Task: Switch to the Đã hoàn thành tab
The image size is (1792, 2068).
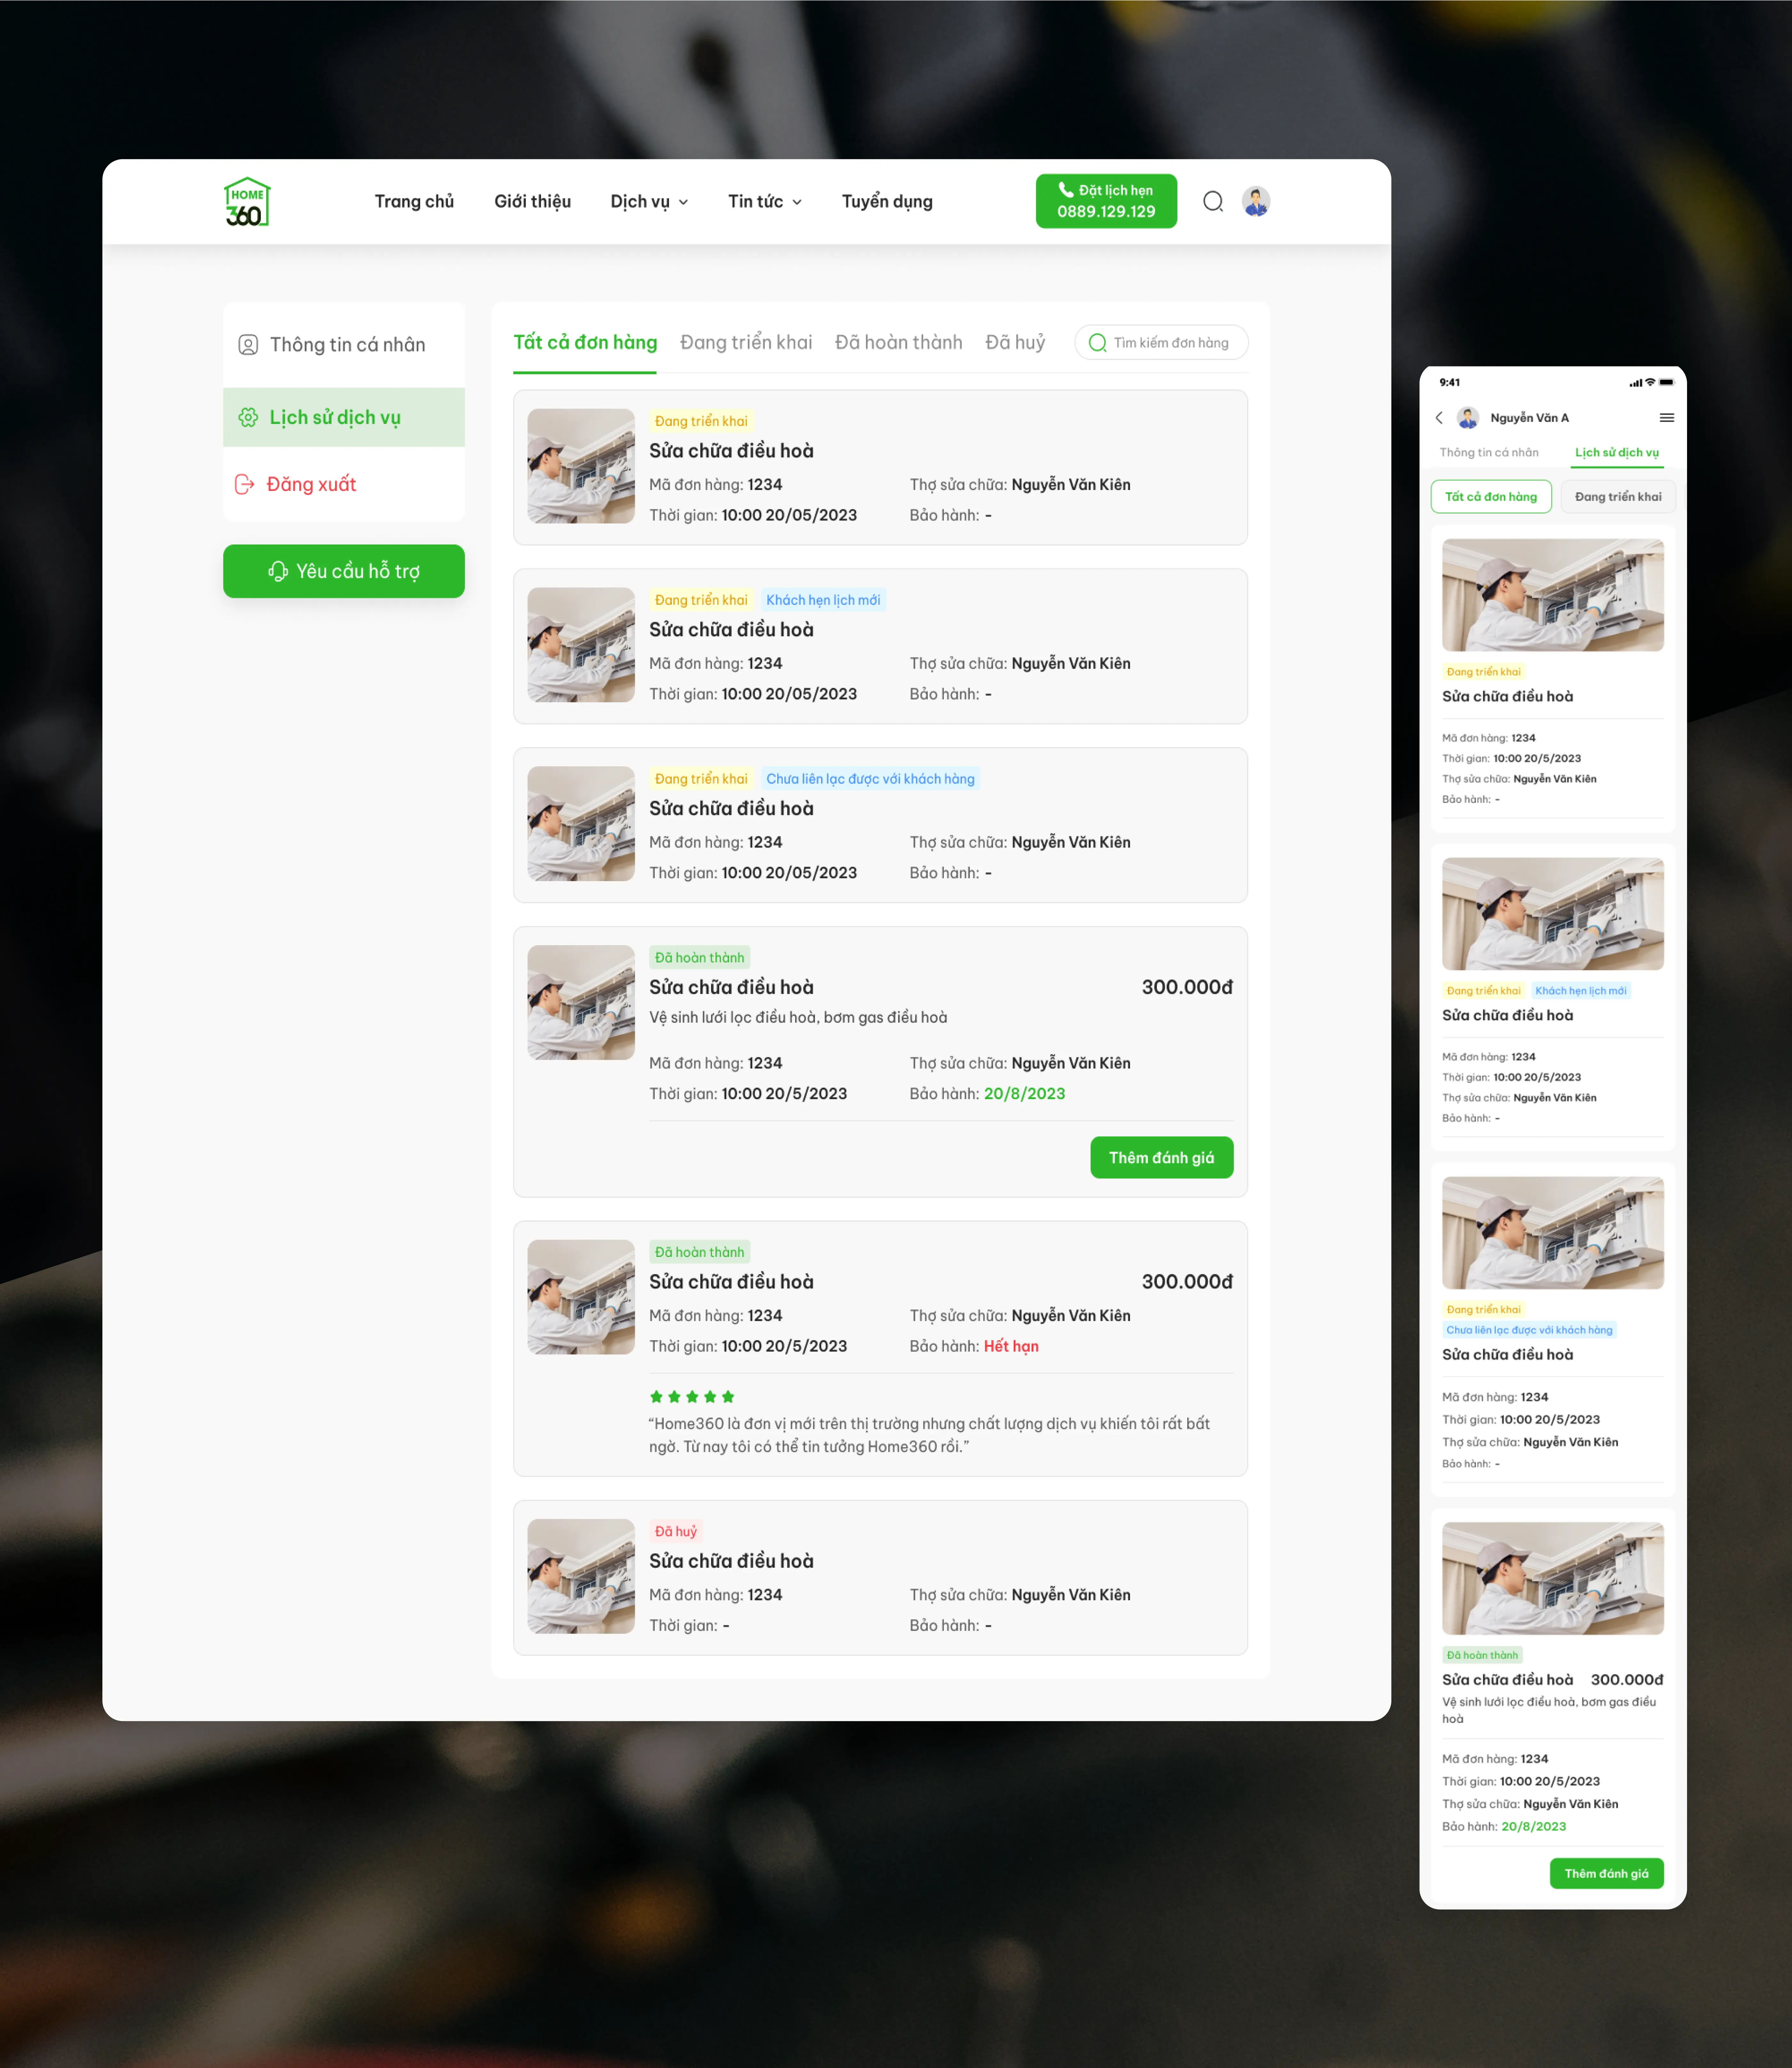Action: [x=899, y=343]
